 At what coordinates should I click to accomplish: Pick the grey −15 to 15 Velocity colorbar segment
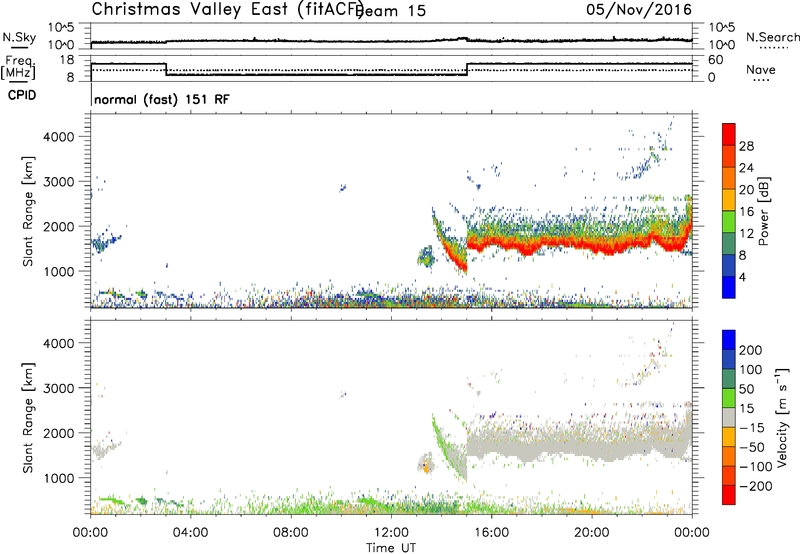pos(729,417)
